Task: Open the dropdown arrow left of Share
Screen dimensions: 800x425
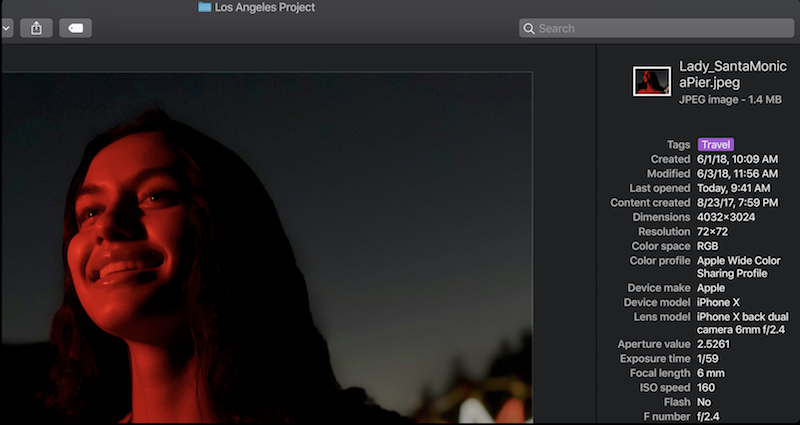Action: pyautogui.click(x=6, y=28)
